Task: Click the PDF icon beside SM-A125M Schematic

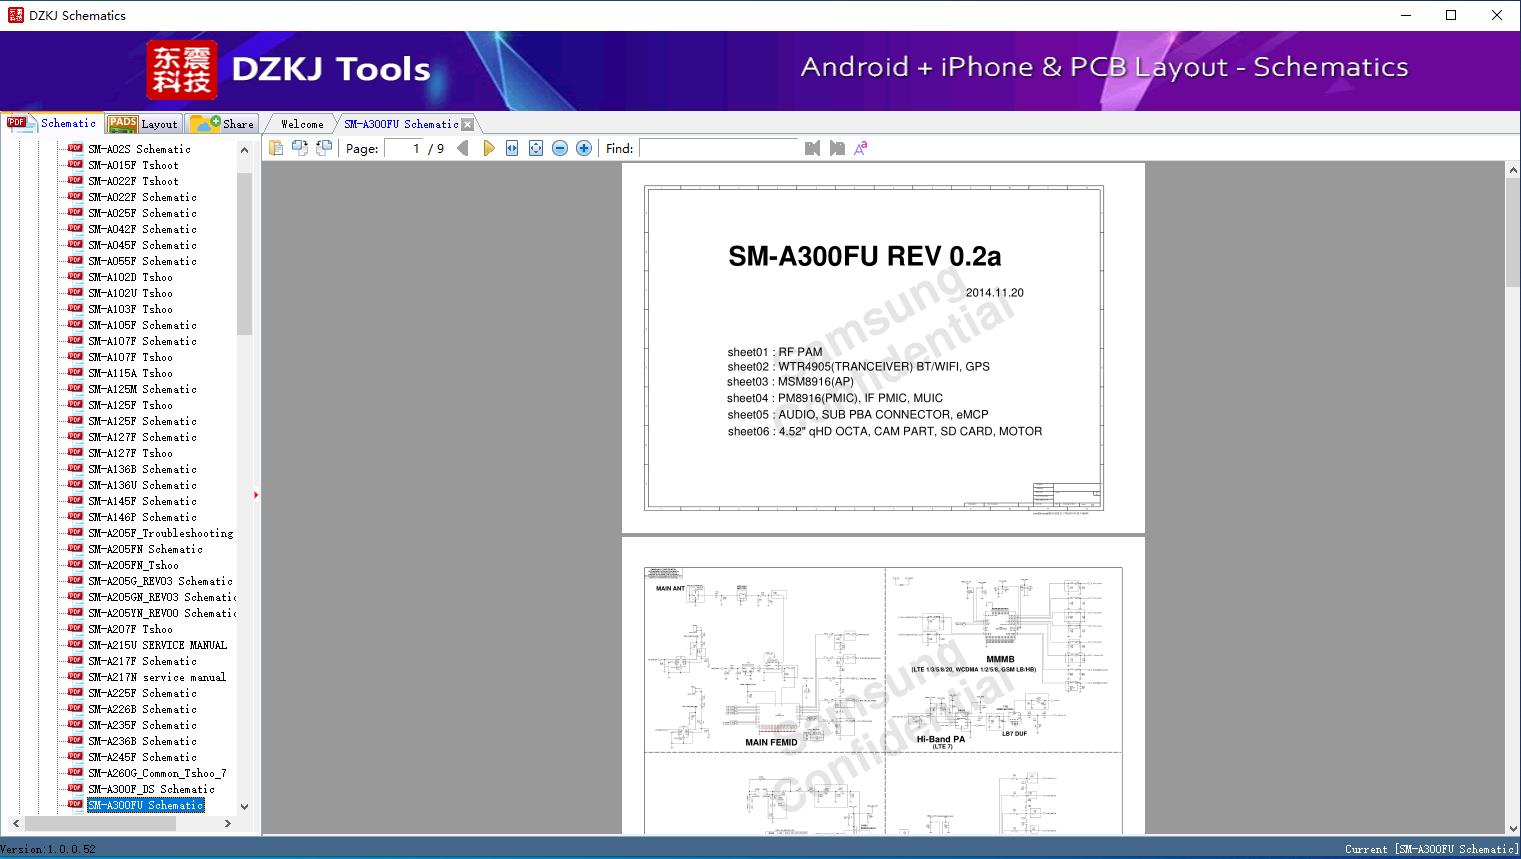Action: pos(75,388)
